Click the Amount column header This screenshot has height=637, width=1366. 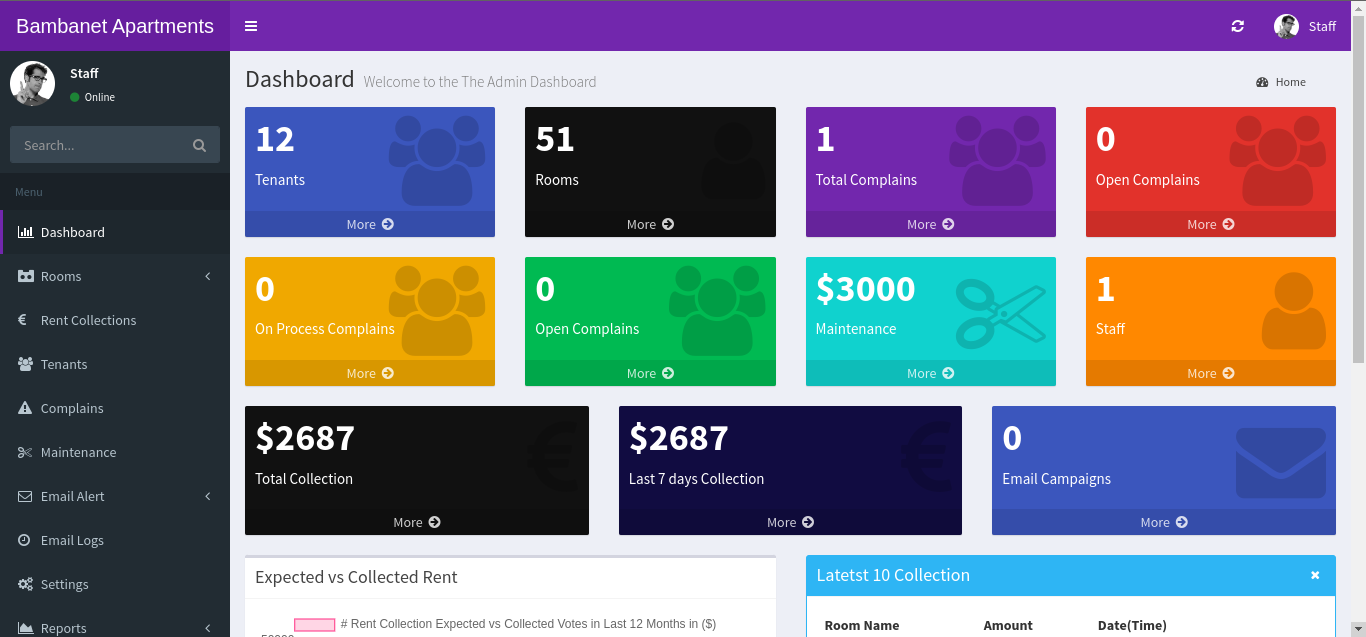[x=1007, y=625]
